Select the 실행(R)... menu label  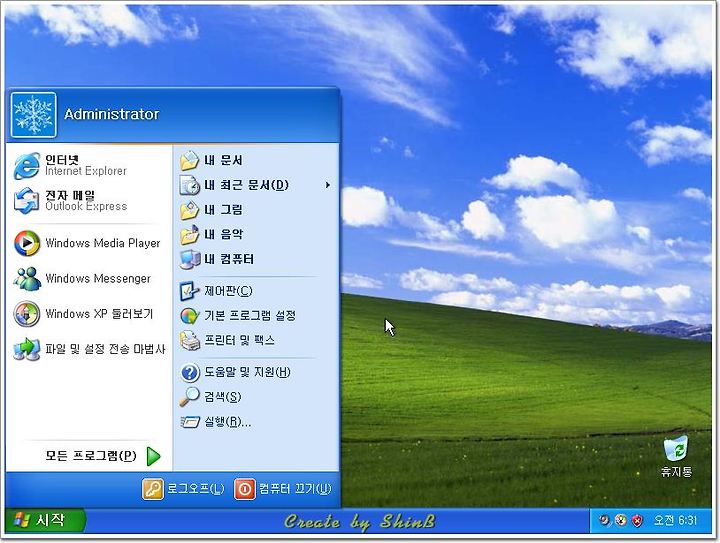228,421
